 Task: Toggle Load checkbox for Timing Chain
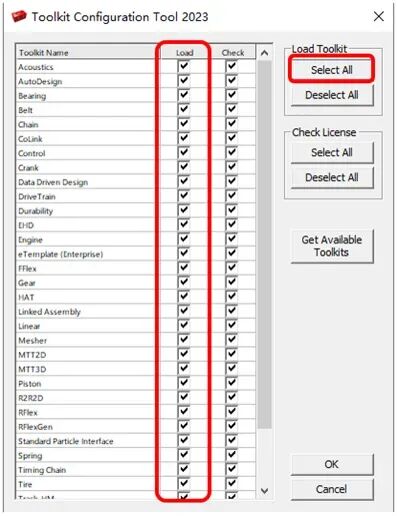pos(184,469)
